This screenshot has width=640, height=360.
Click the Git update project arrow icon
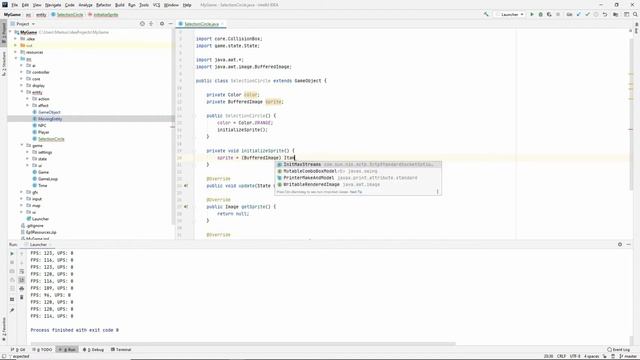[578, 14]
